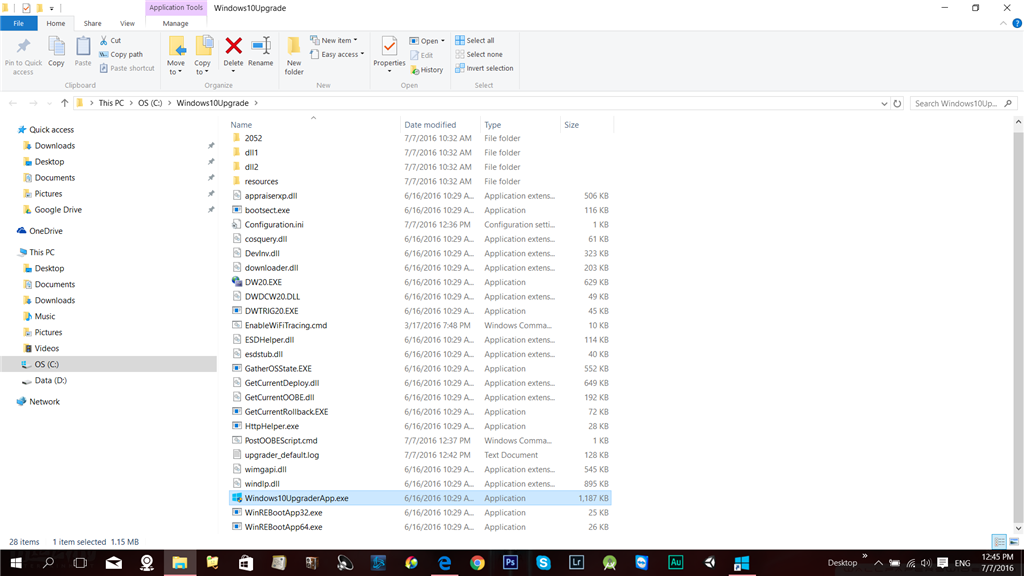Viewport: 1024px width, 576px height.
Task: Switch to the Share ribbon tab
Action: pos(92,24)
